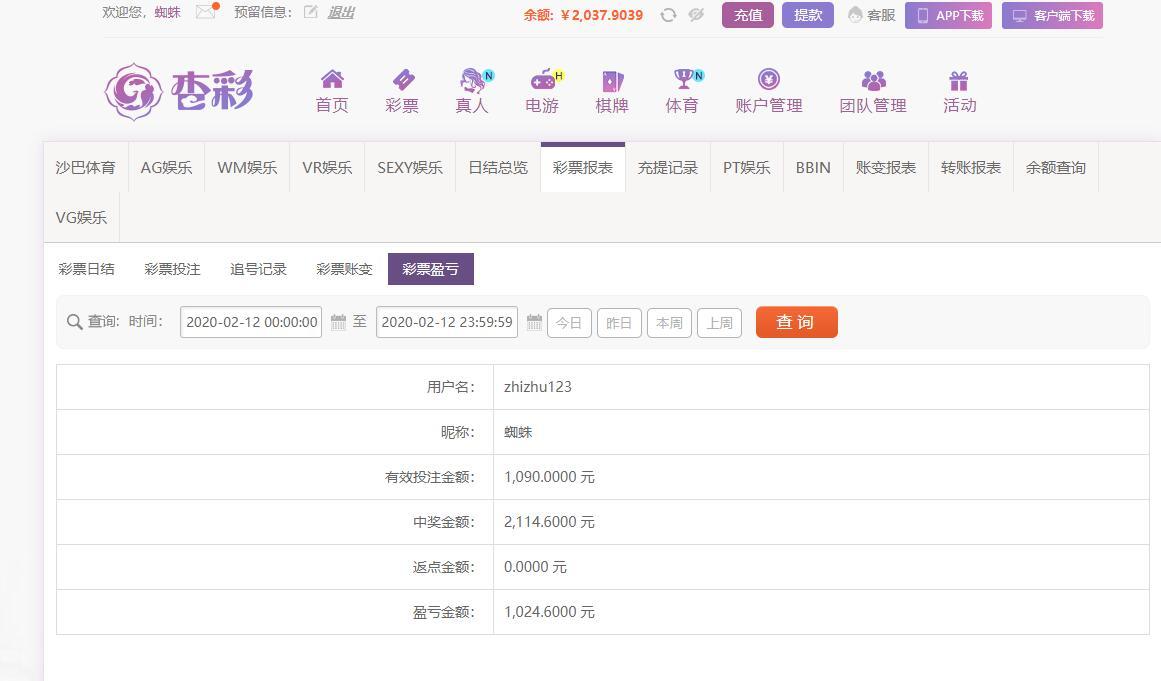Image resolution: width=1161 pixels, height=681 pixels.
Task: Click the 退出 logout link
Action: coord(341,12)
